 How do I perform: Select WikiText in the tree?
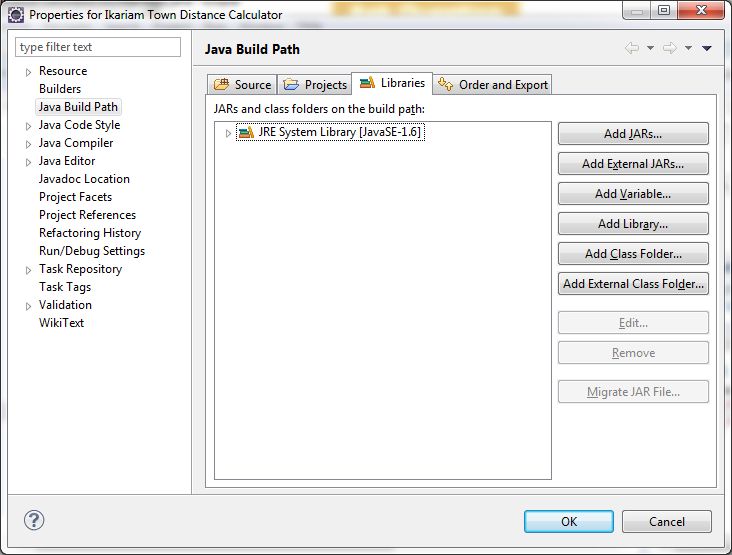62,323
